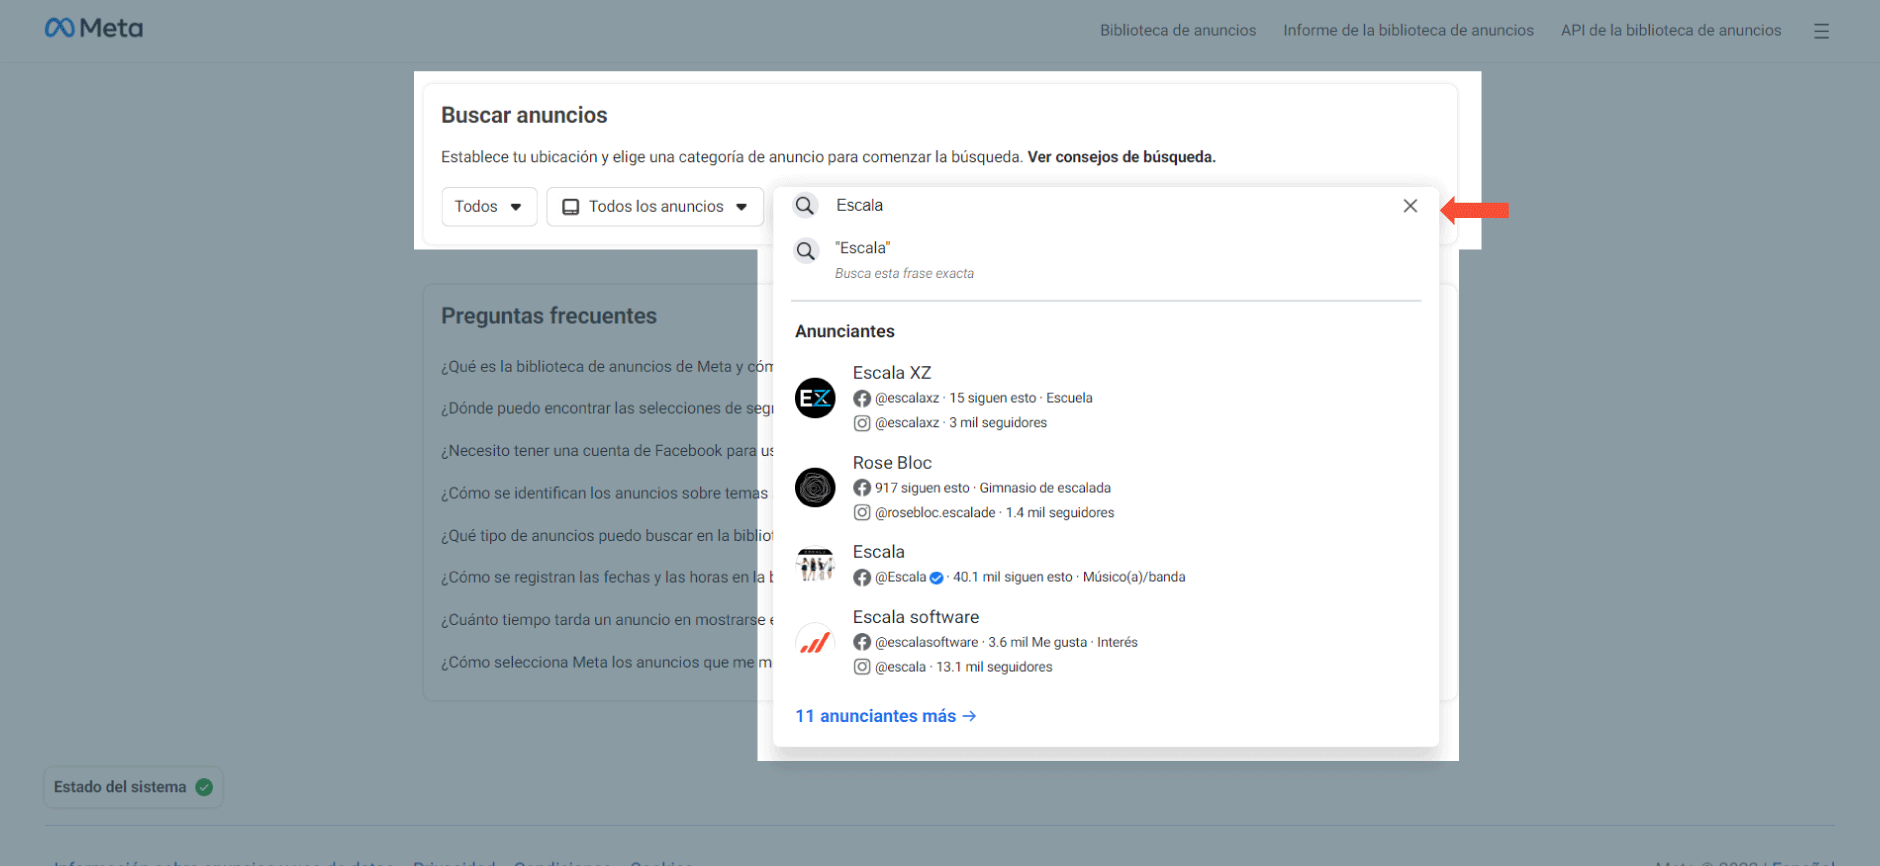Click the green system status check icon
Viewport: 1880px width, 866px height.
(x=205, y=787)
